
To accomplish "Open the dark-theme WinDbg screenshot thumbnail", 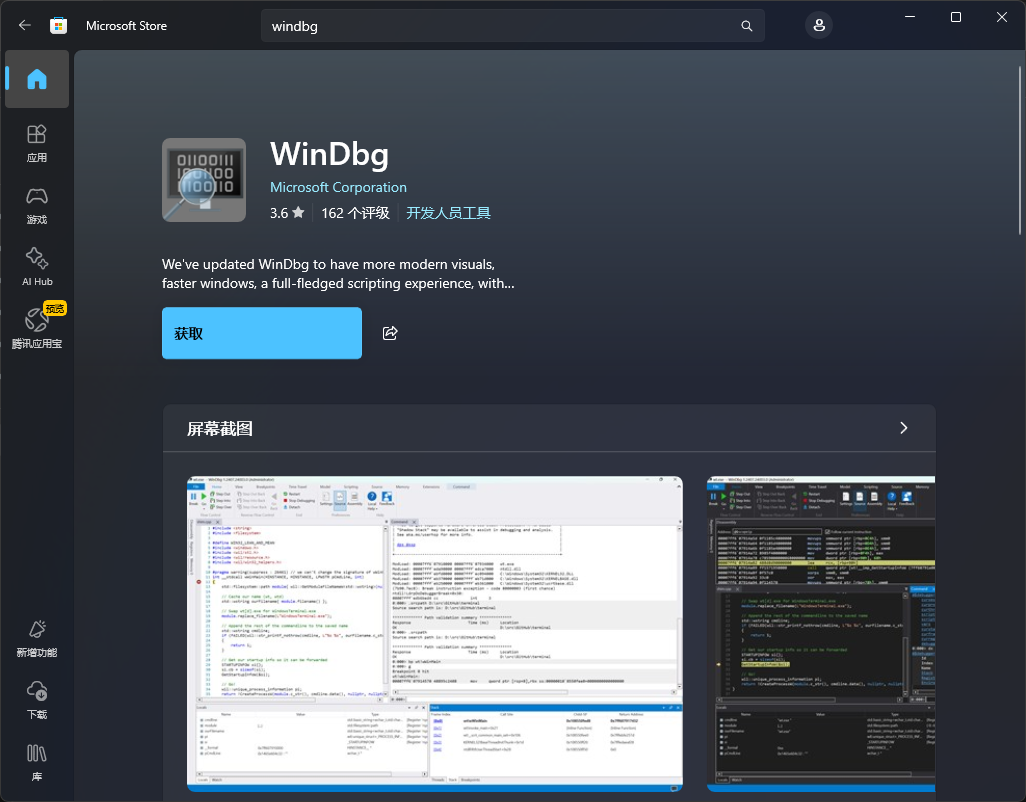I will 821,634.
